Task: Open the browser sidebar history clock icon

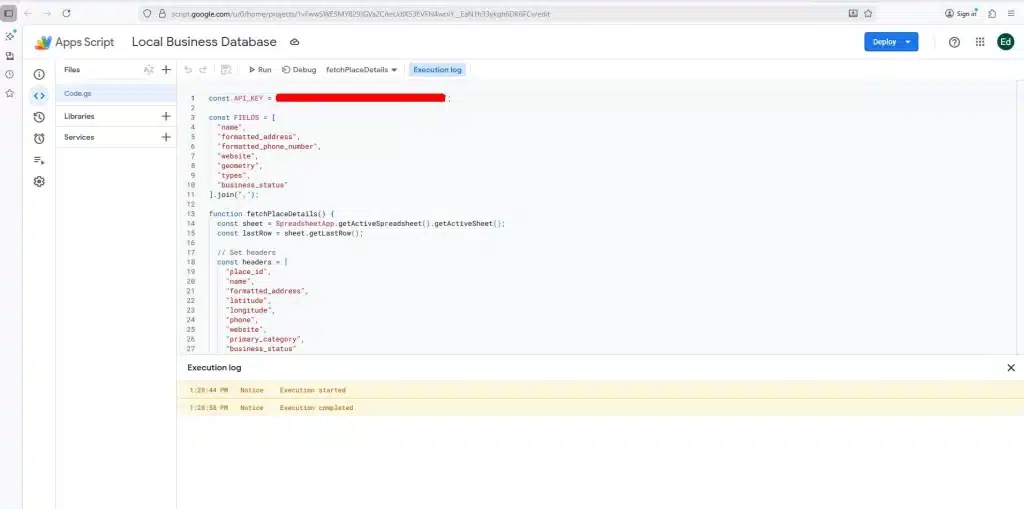Action: tap(9, 74)
